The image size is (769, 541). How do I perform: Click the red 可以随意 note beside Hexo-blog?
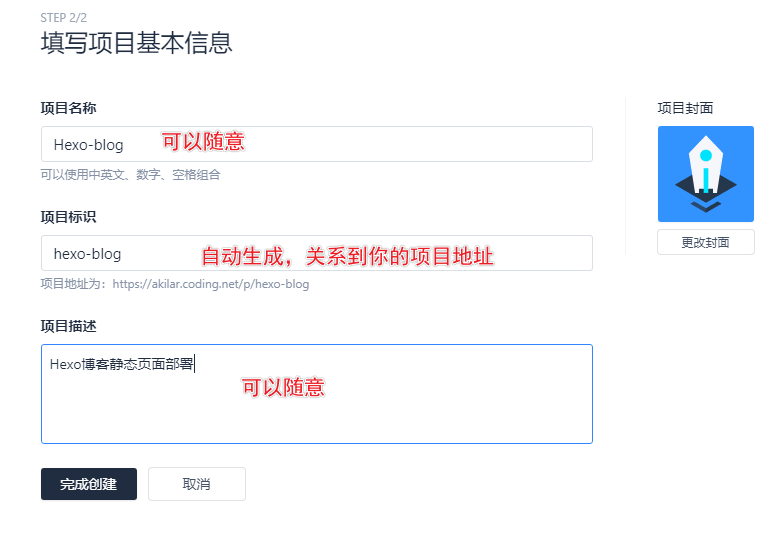[x=203, y=142]
